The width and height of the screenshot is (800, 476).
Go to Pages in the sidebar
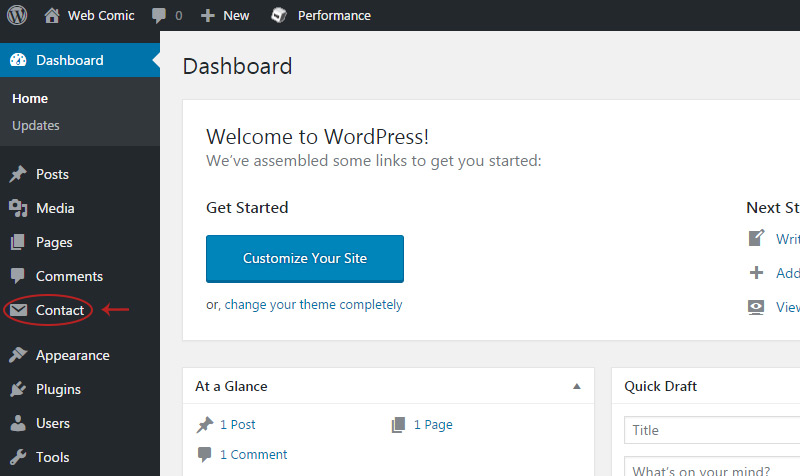pyautogui.click(x=54, y=242)
